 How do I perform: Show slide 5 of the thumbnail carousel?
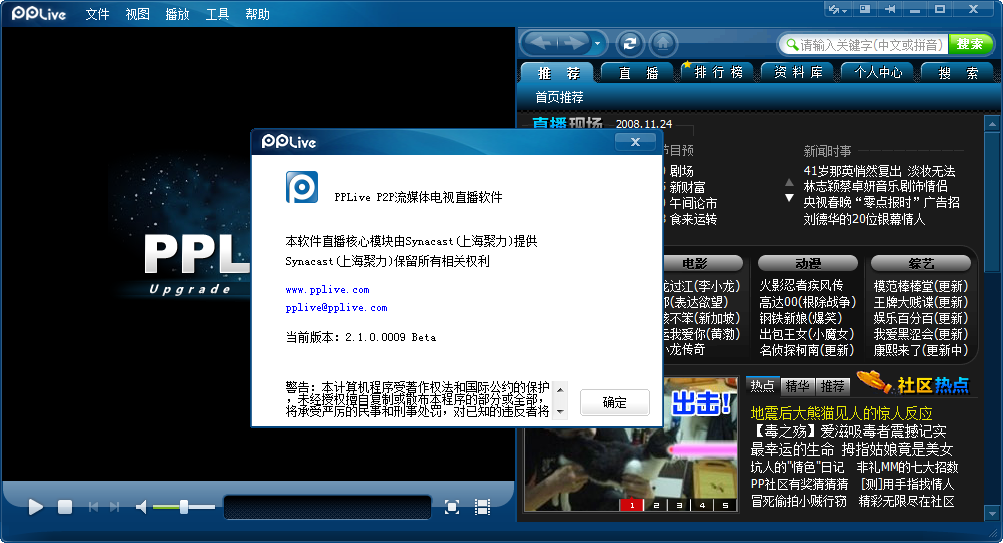point(725,505)
